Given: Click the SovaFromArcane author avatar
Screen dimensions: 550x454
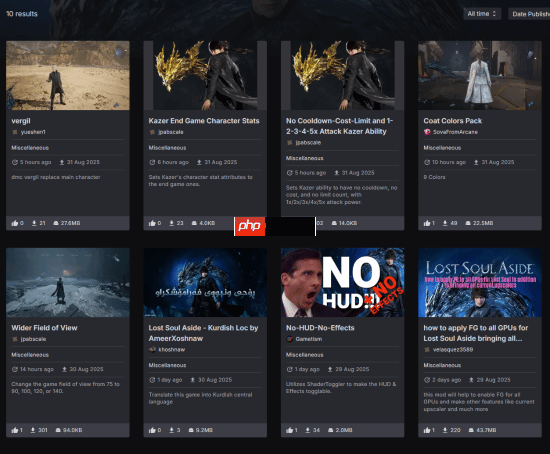Looking at the screenshot, I should tap(427, 132).
